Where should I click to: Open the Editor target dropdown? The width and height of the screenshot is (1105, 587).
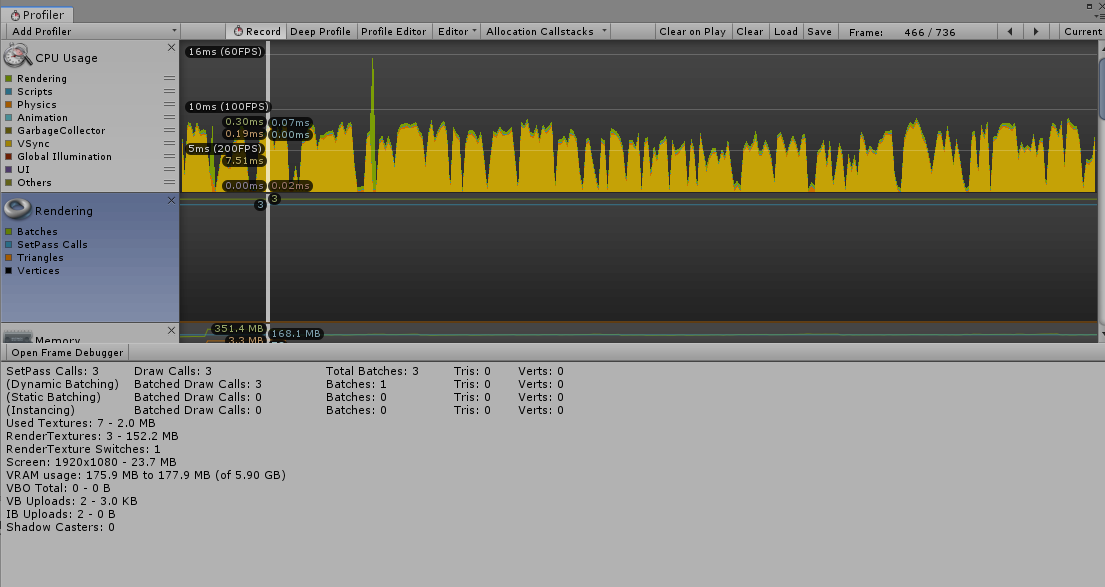click(457, 32)
